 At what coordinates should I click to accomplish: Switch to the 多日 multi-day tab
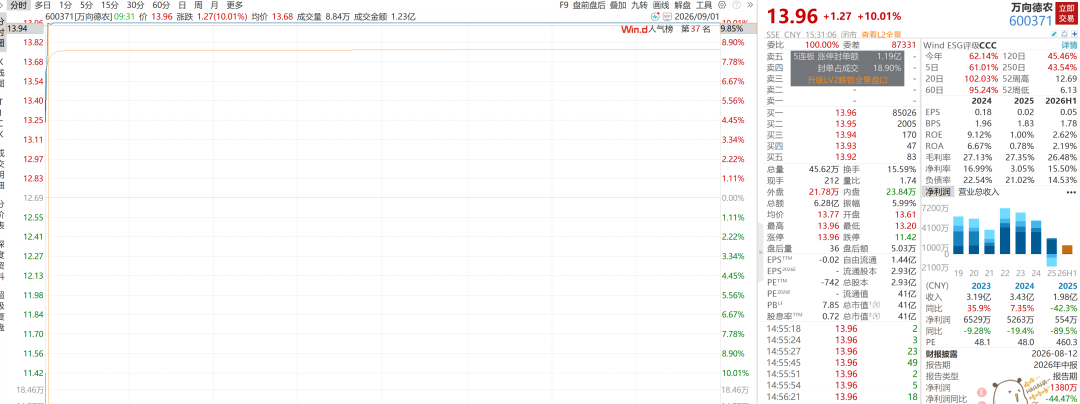pos(42,5)
